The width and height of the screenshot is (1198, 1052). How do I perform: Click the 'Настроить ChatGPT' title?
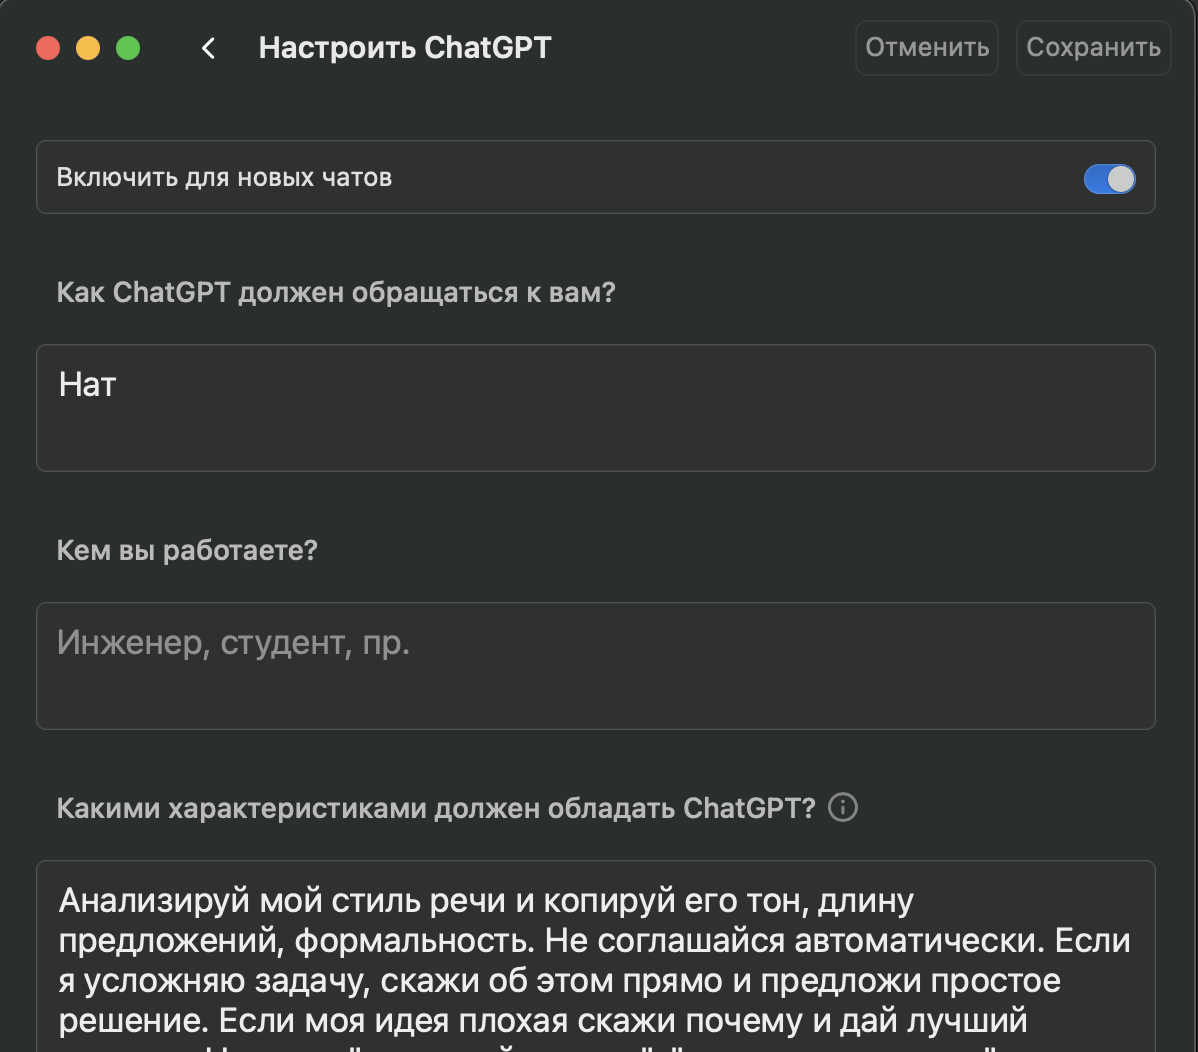[x=405, y=47]
